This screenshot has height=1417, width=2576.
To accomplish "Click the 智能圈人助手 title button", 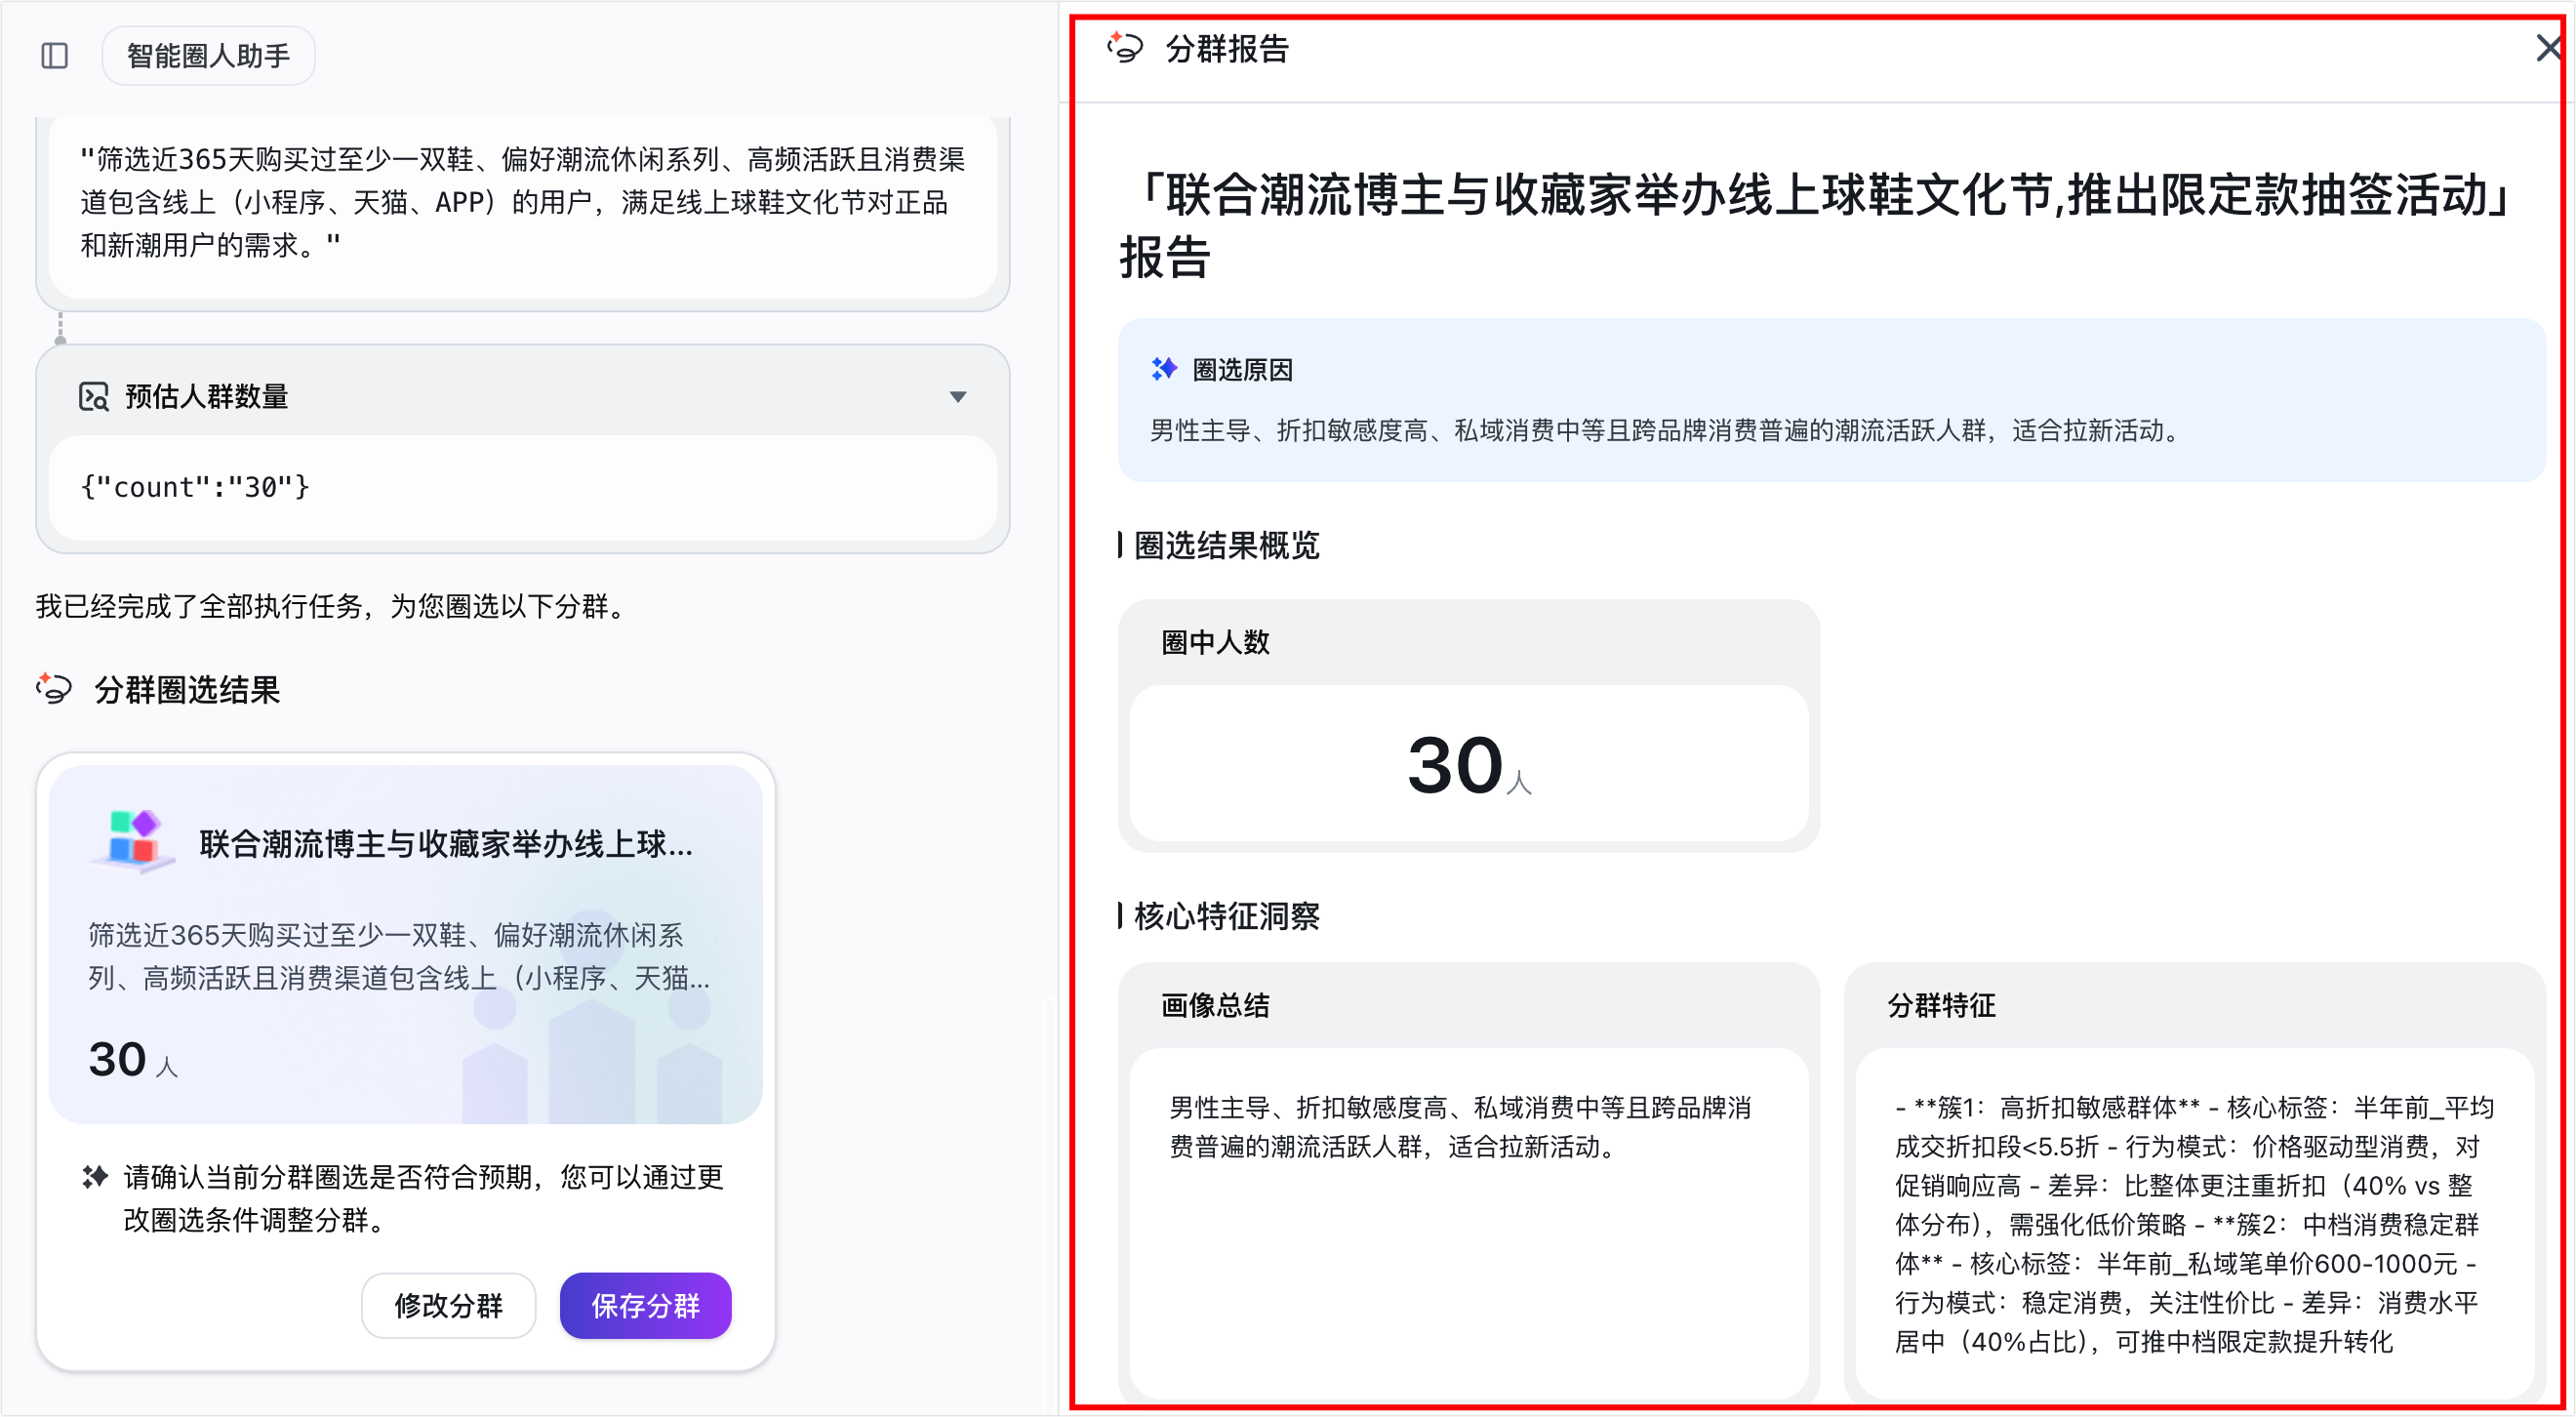I will point(208,56).
